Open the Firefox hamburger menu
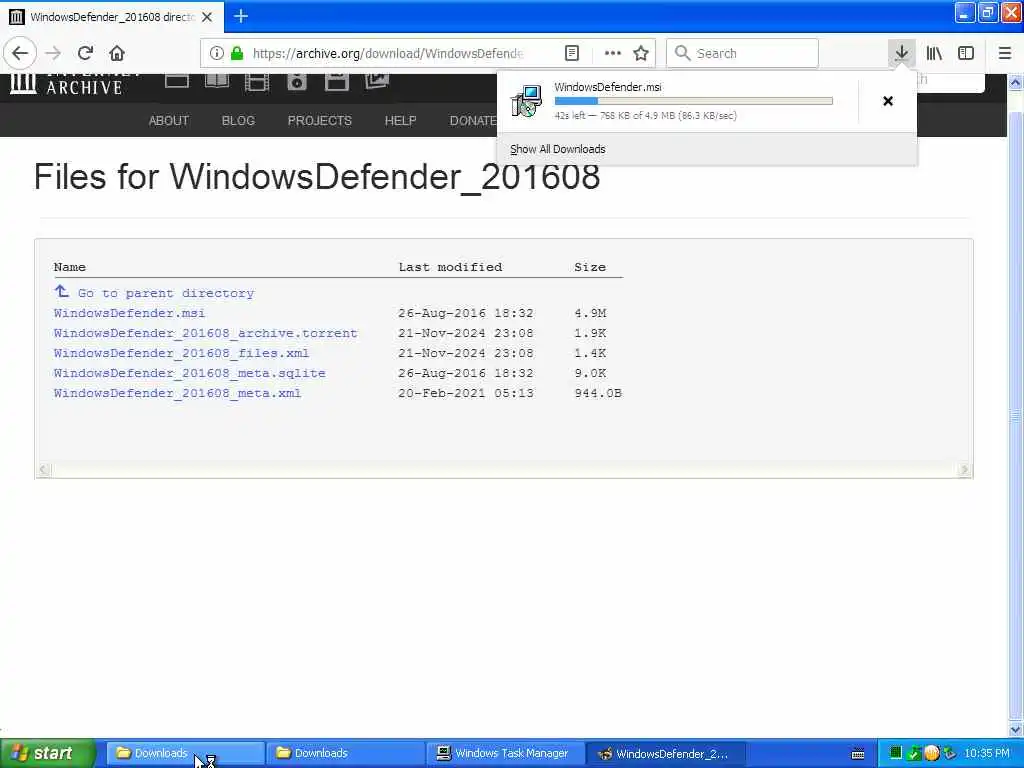This screenshot has height=768, width=1024. tap(1005, 53)
